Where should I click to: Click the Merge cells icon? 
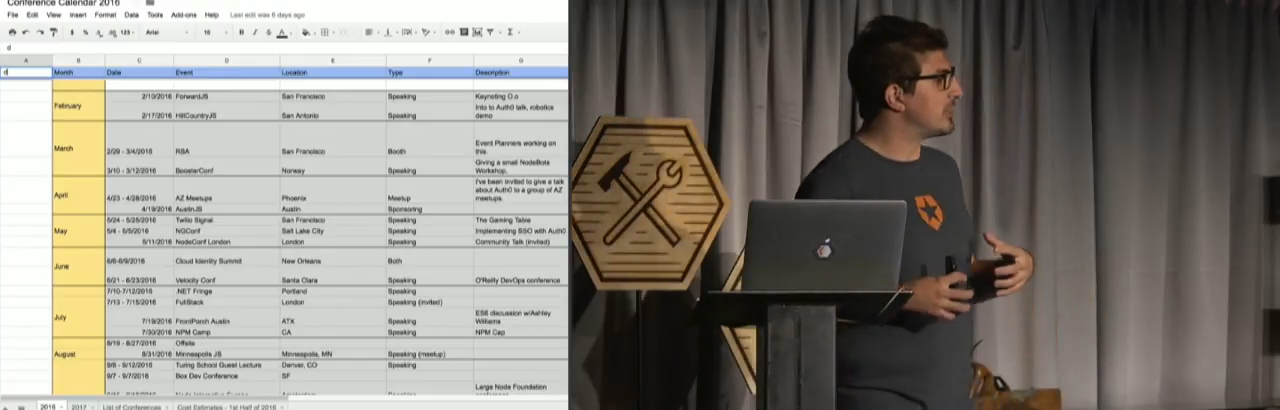tap(345, 33)
